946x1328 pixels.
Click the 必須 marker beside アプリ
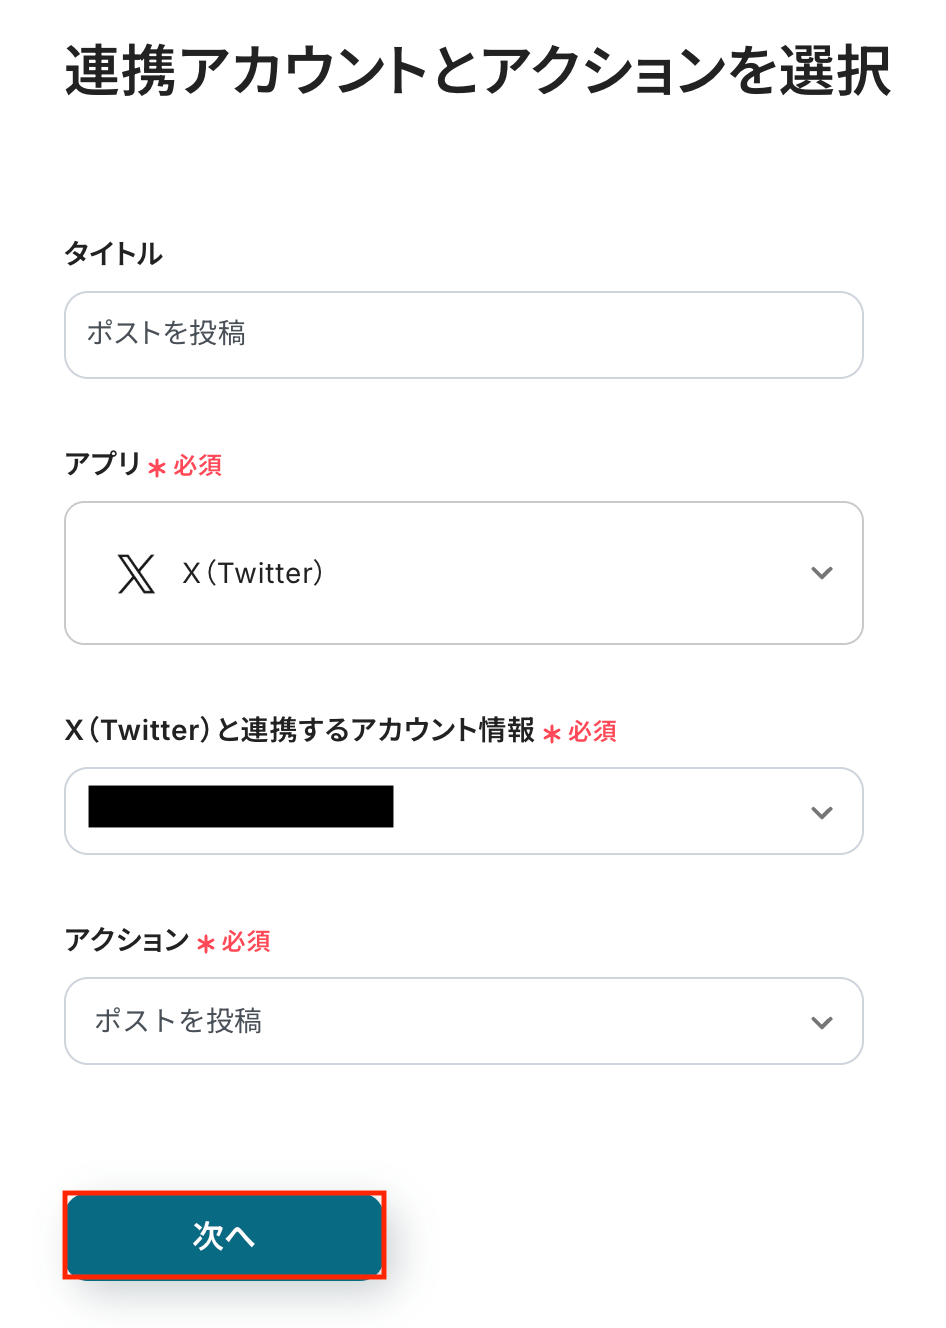[198, 466]
